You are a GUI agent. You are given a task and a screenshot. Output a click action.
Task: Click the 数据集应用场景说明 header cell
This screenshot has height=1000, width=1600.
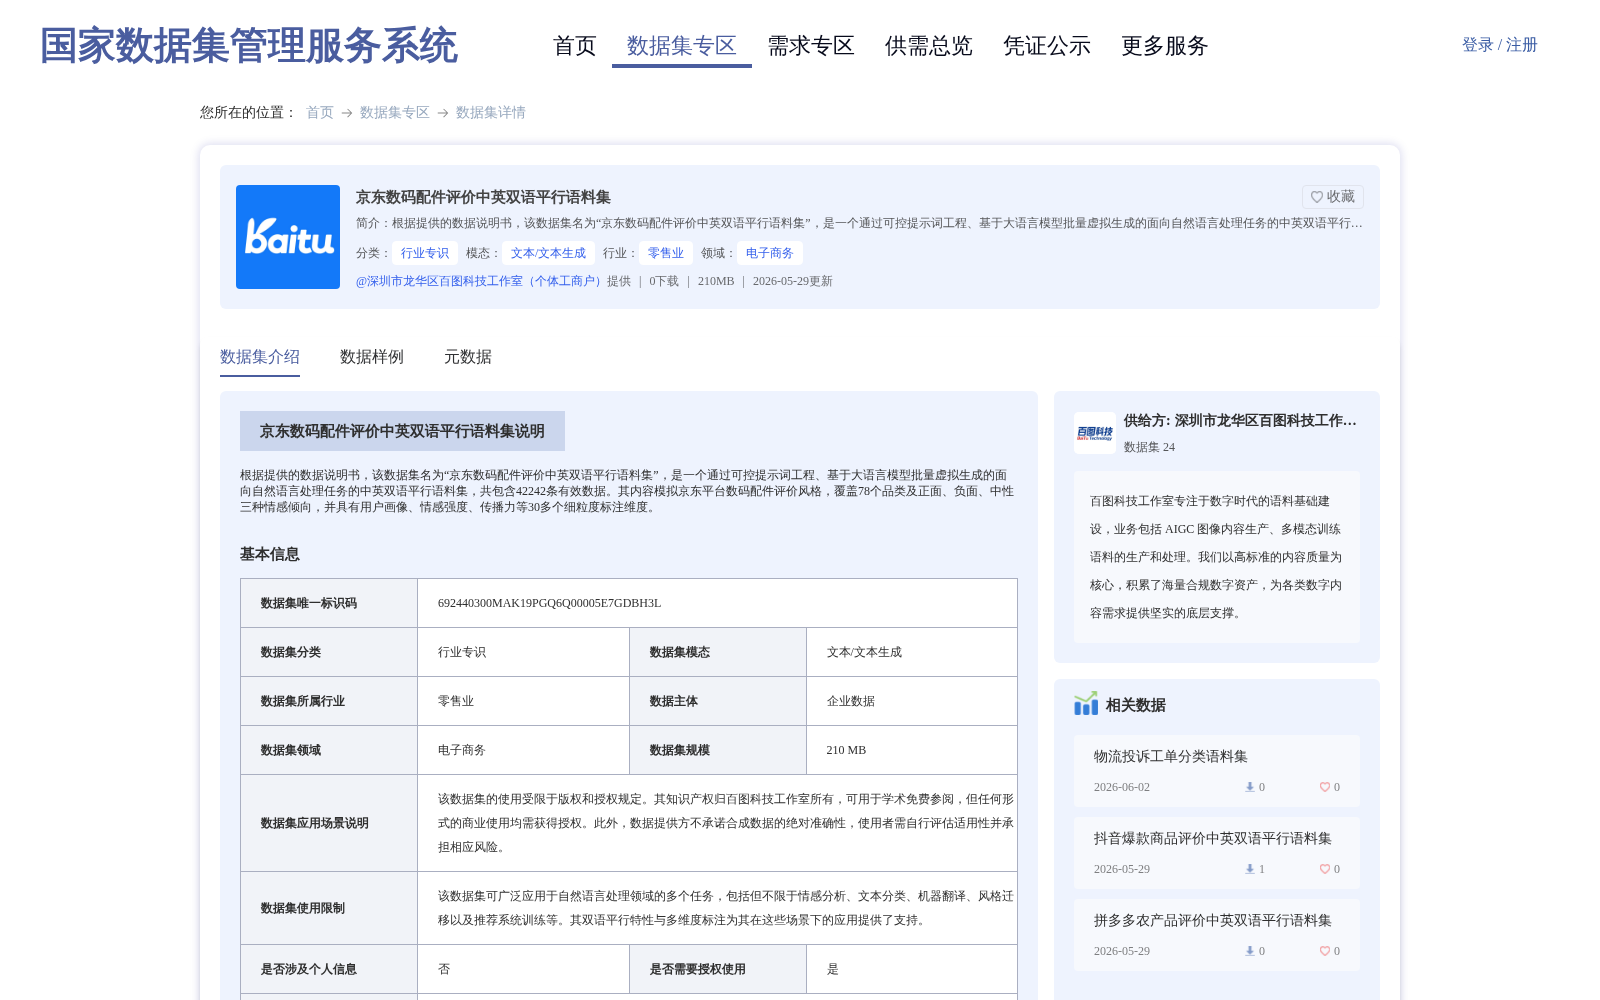(329, 823)
